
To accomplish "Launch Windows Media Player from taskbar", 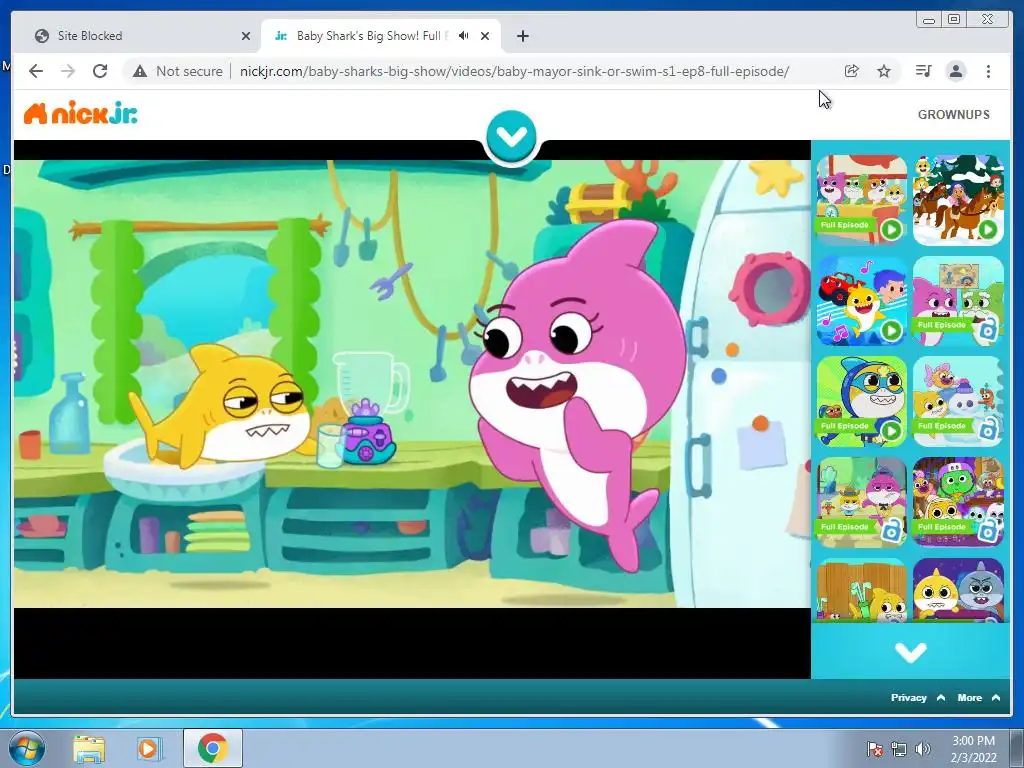I will pyautogui.click(x=148, y=748).
